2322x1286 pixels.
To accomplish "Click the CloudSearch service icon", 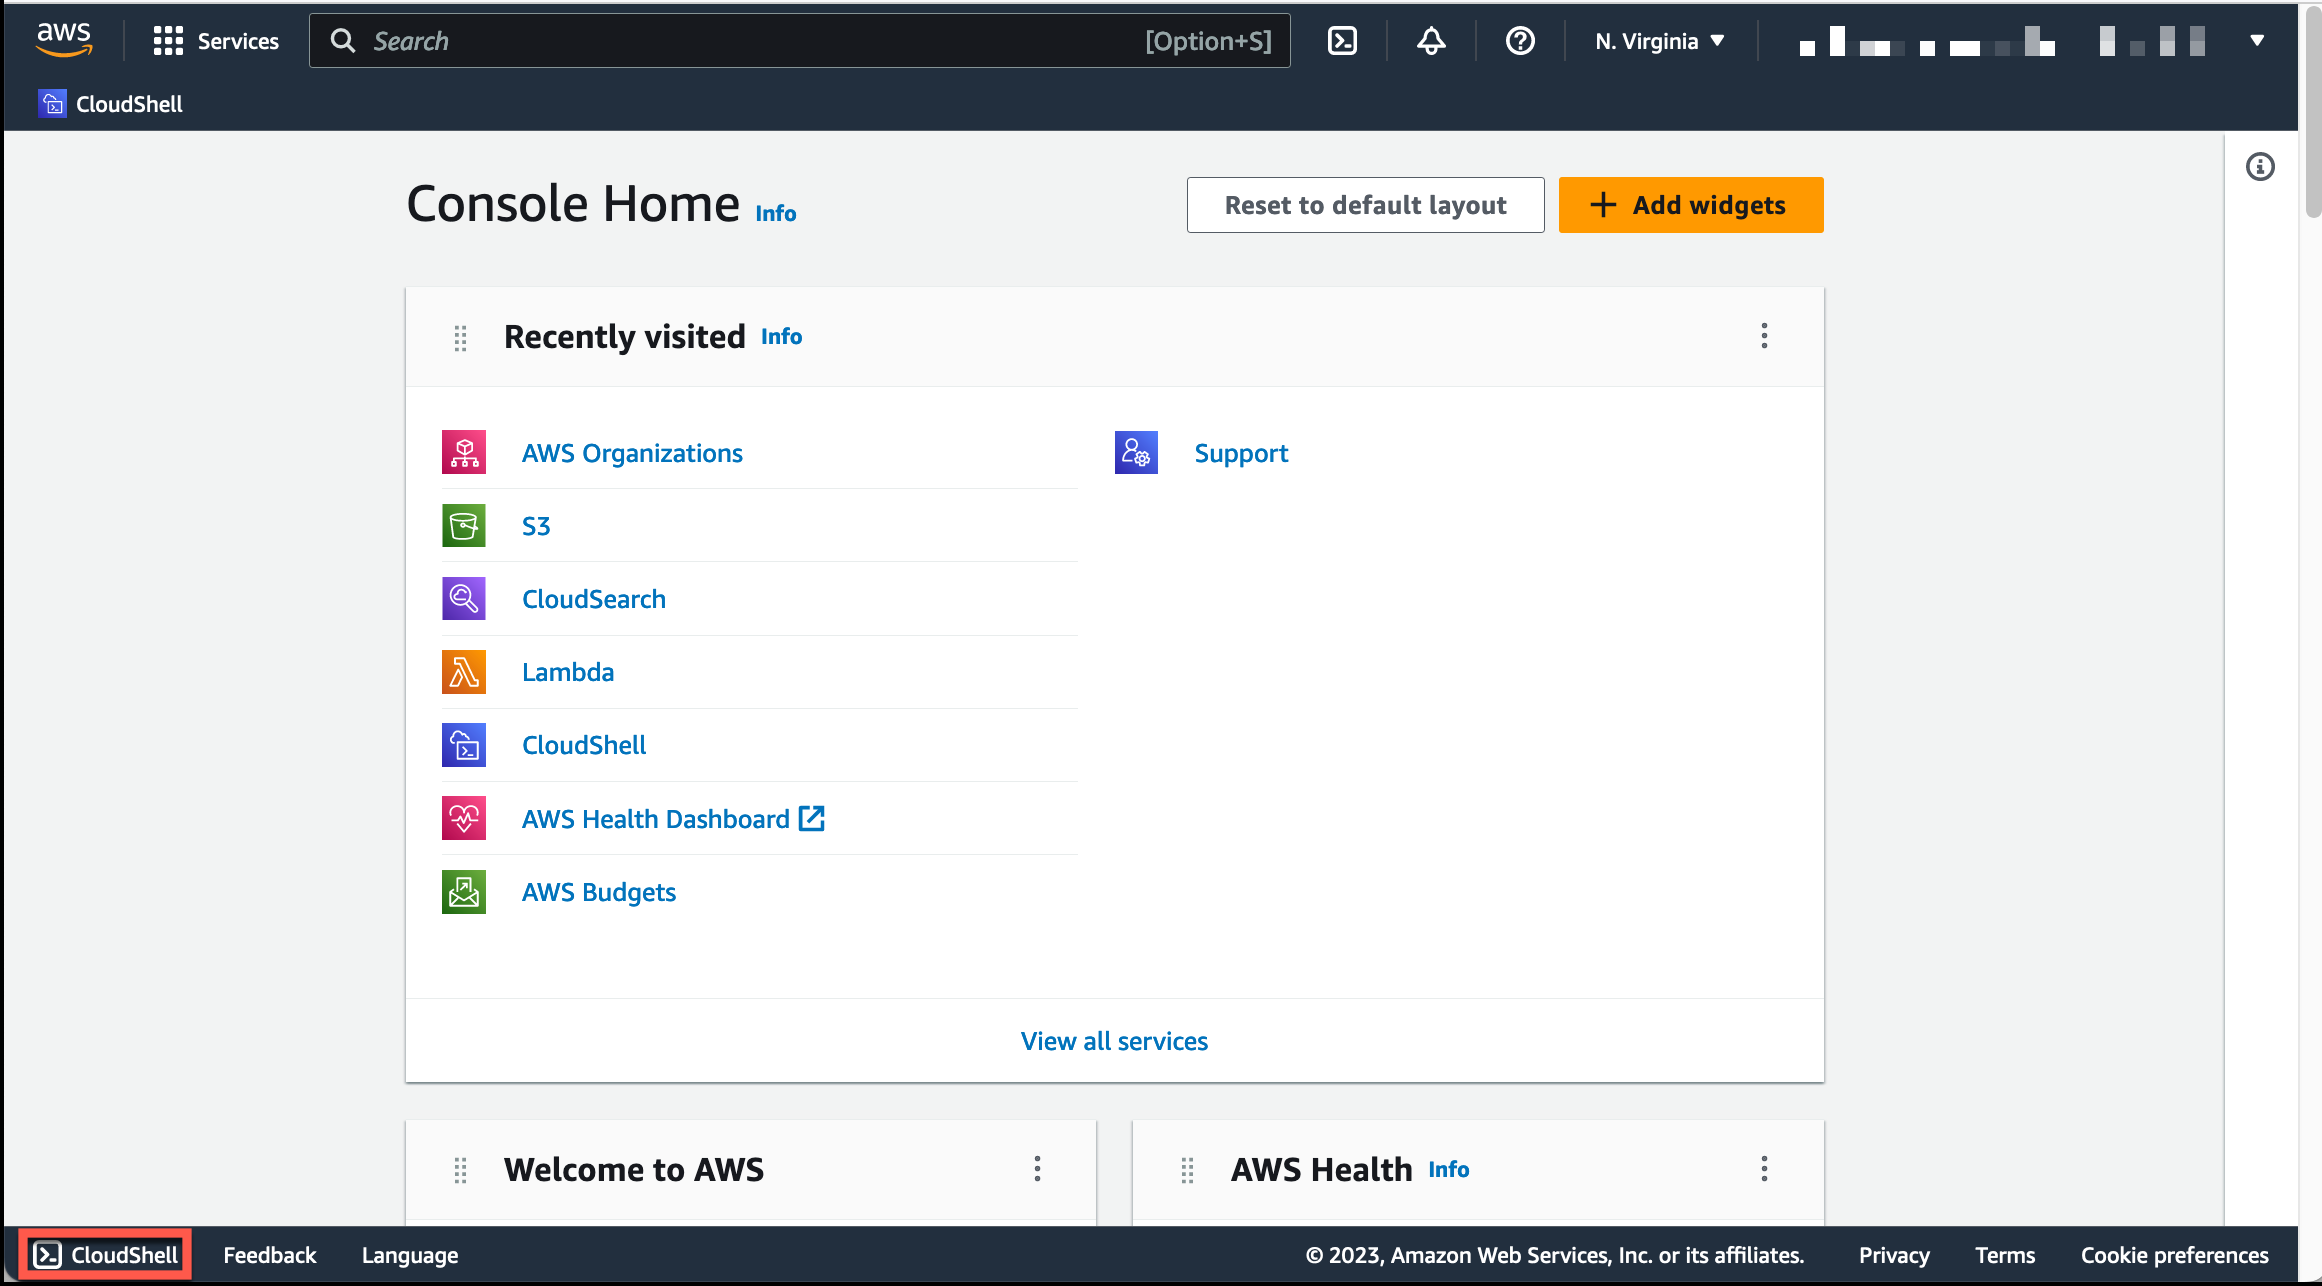I will (464, 599).
